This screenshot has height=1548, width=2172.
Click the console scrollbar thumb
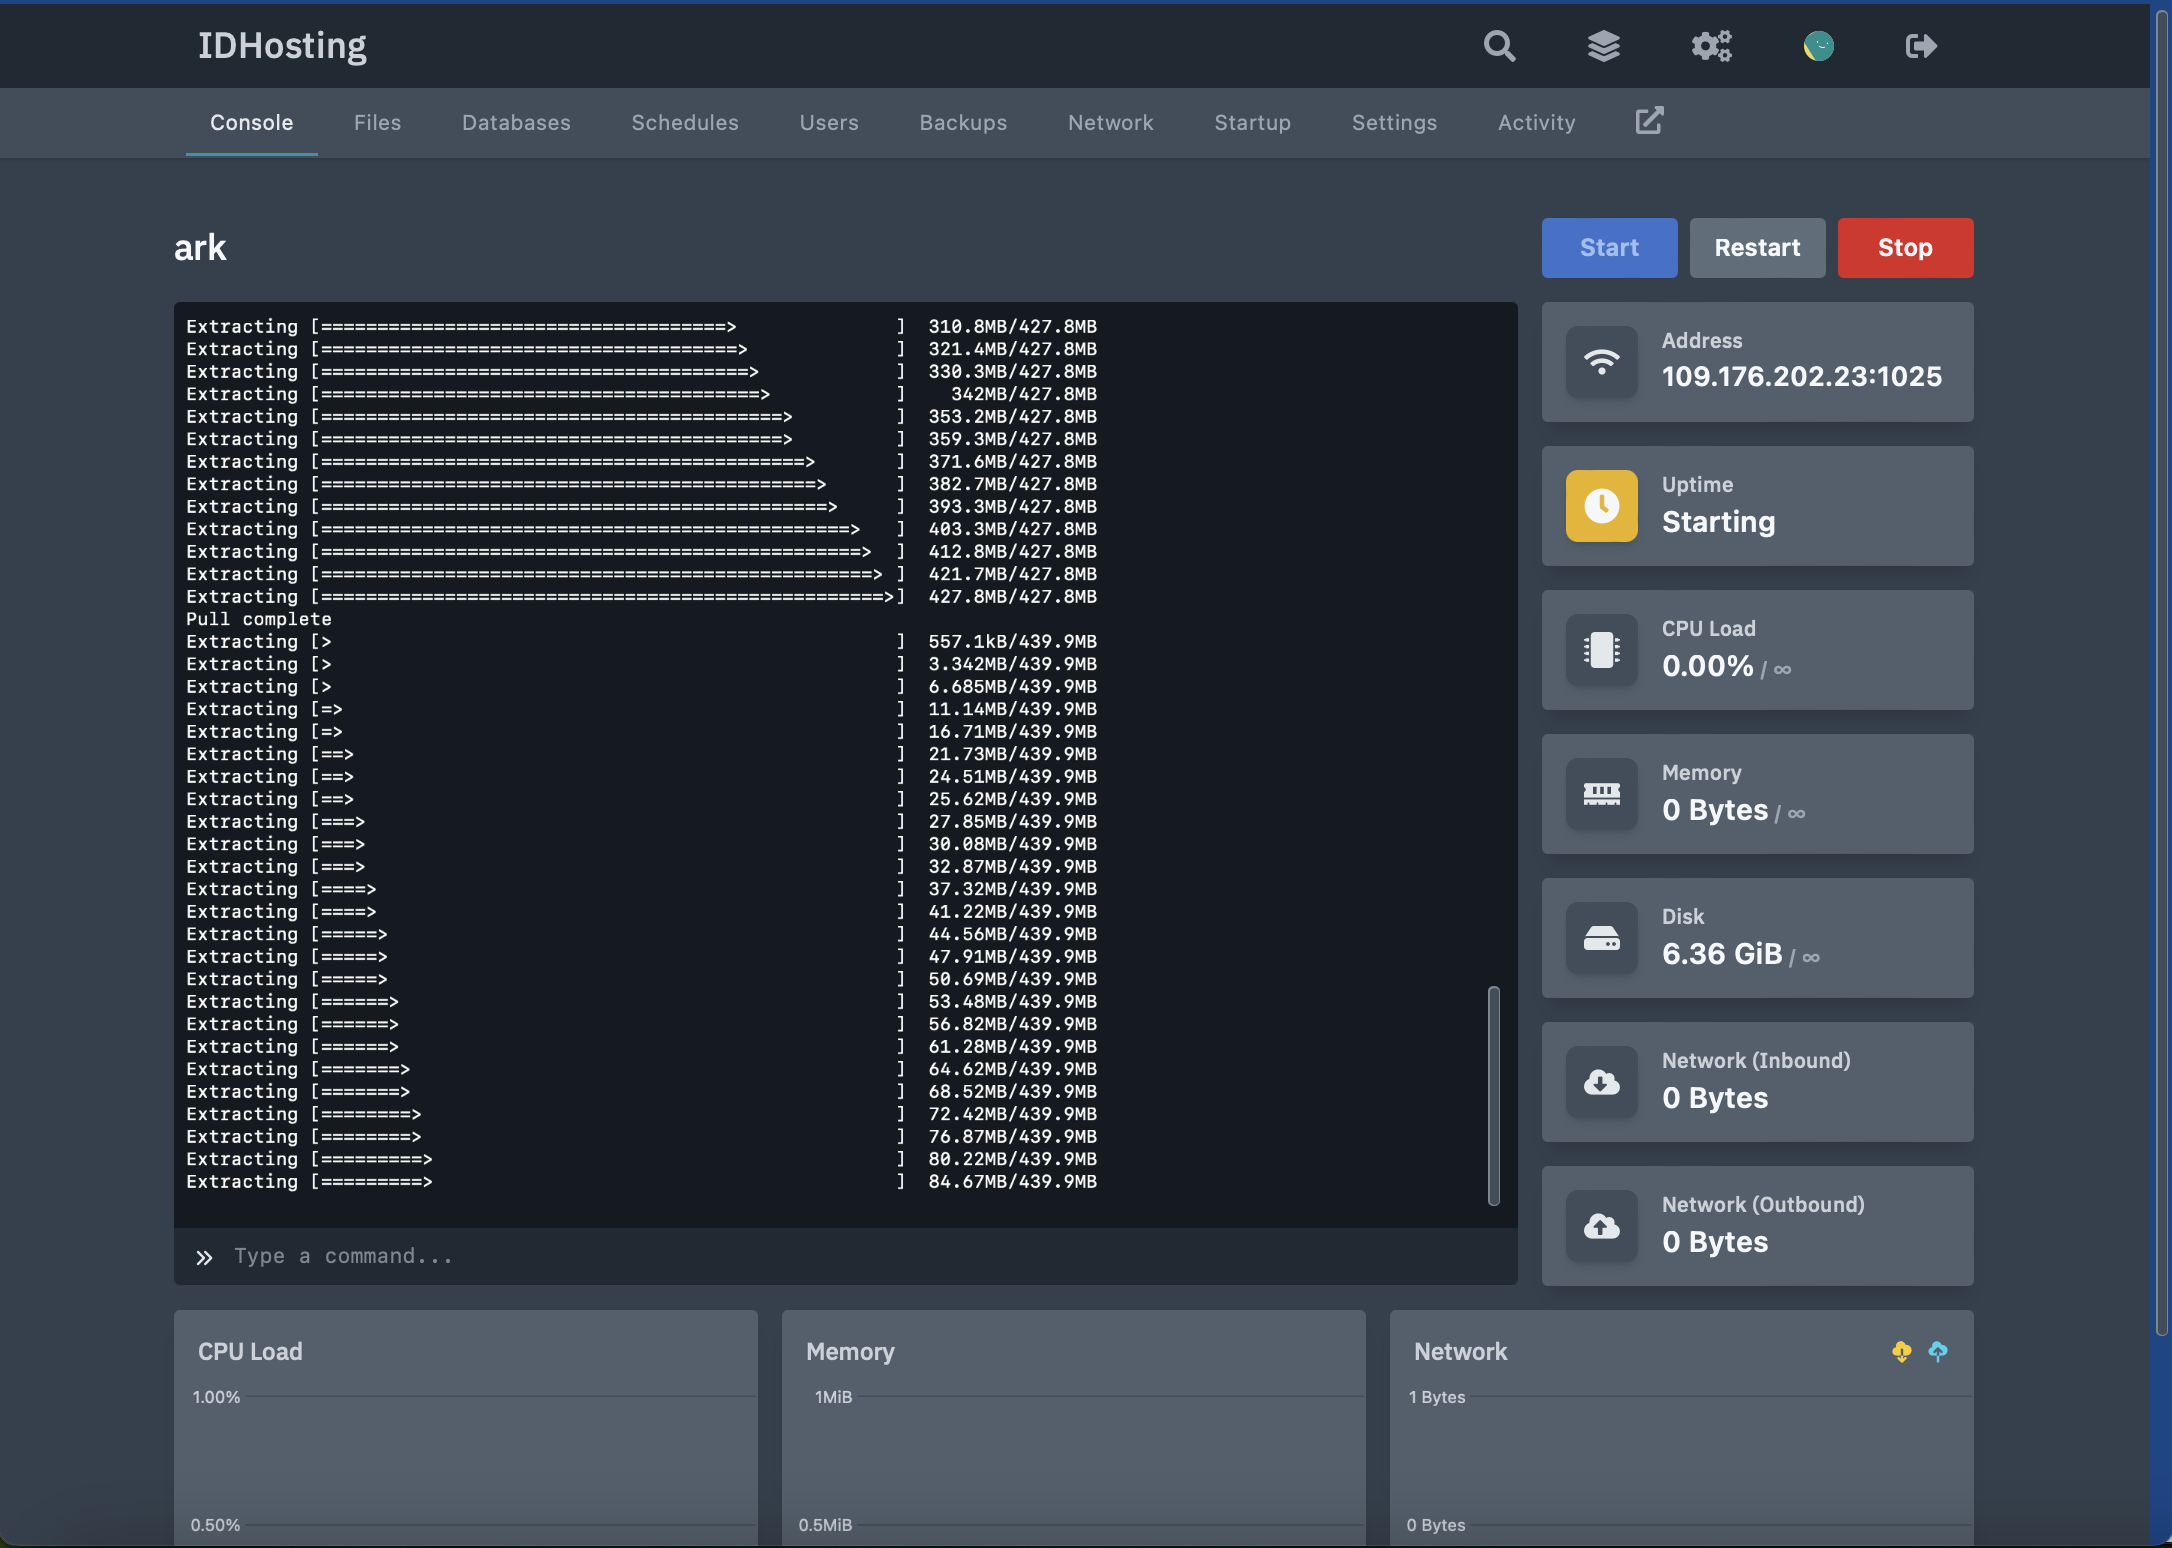1494,1096
